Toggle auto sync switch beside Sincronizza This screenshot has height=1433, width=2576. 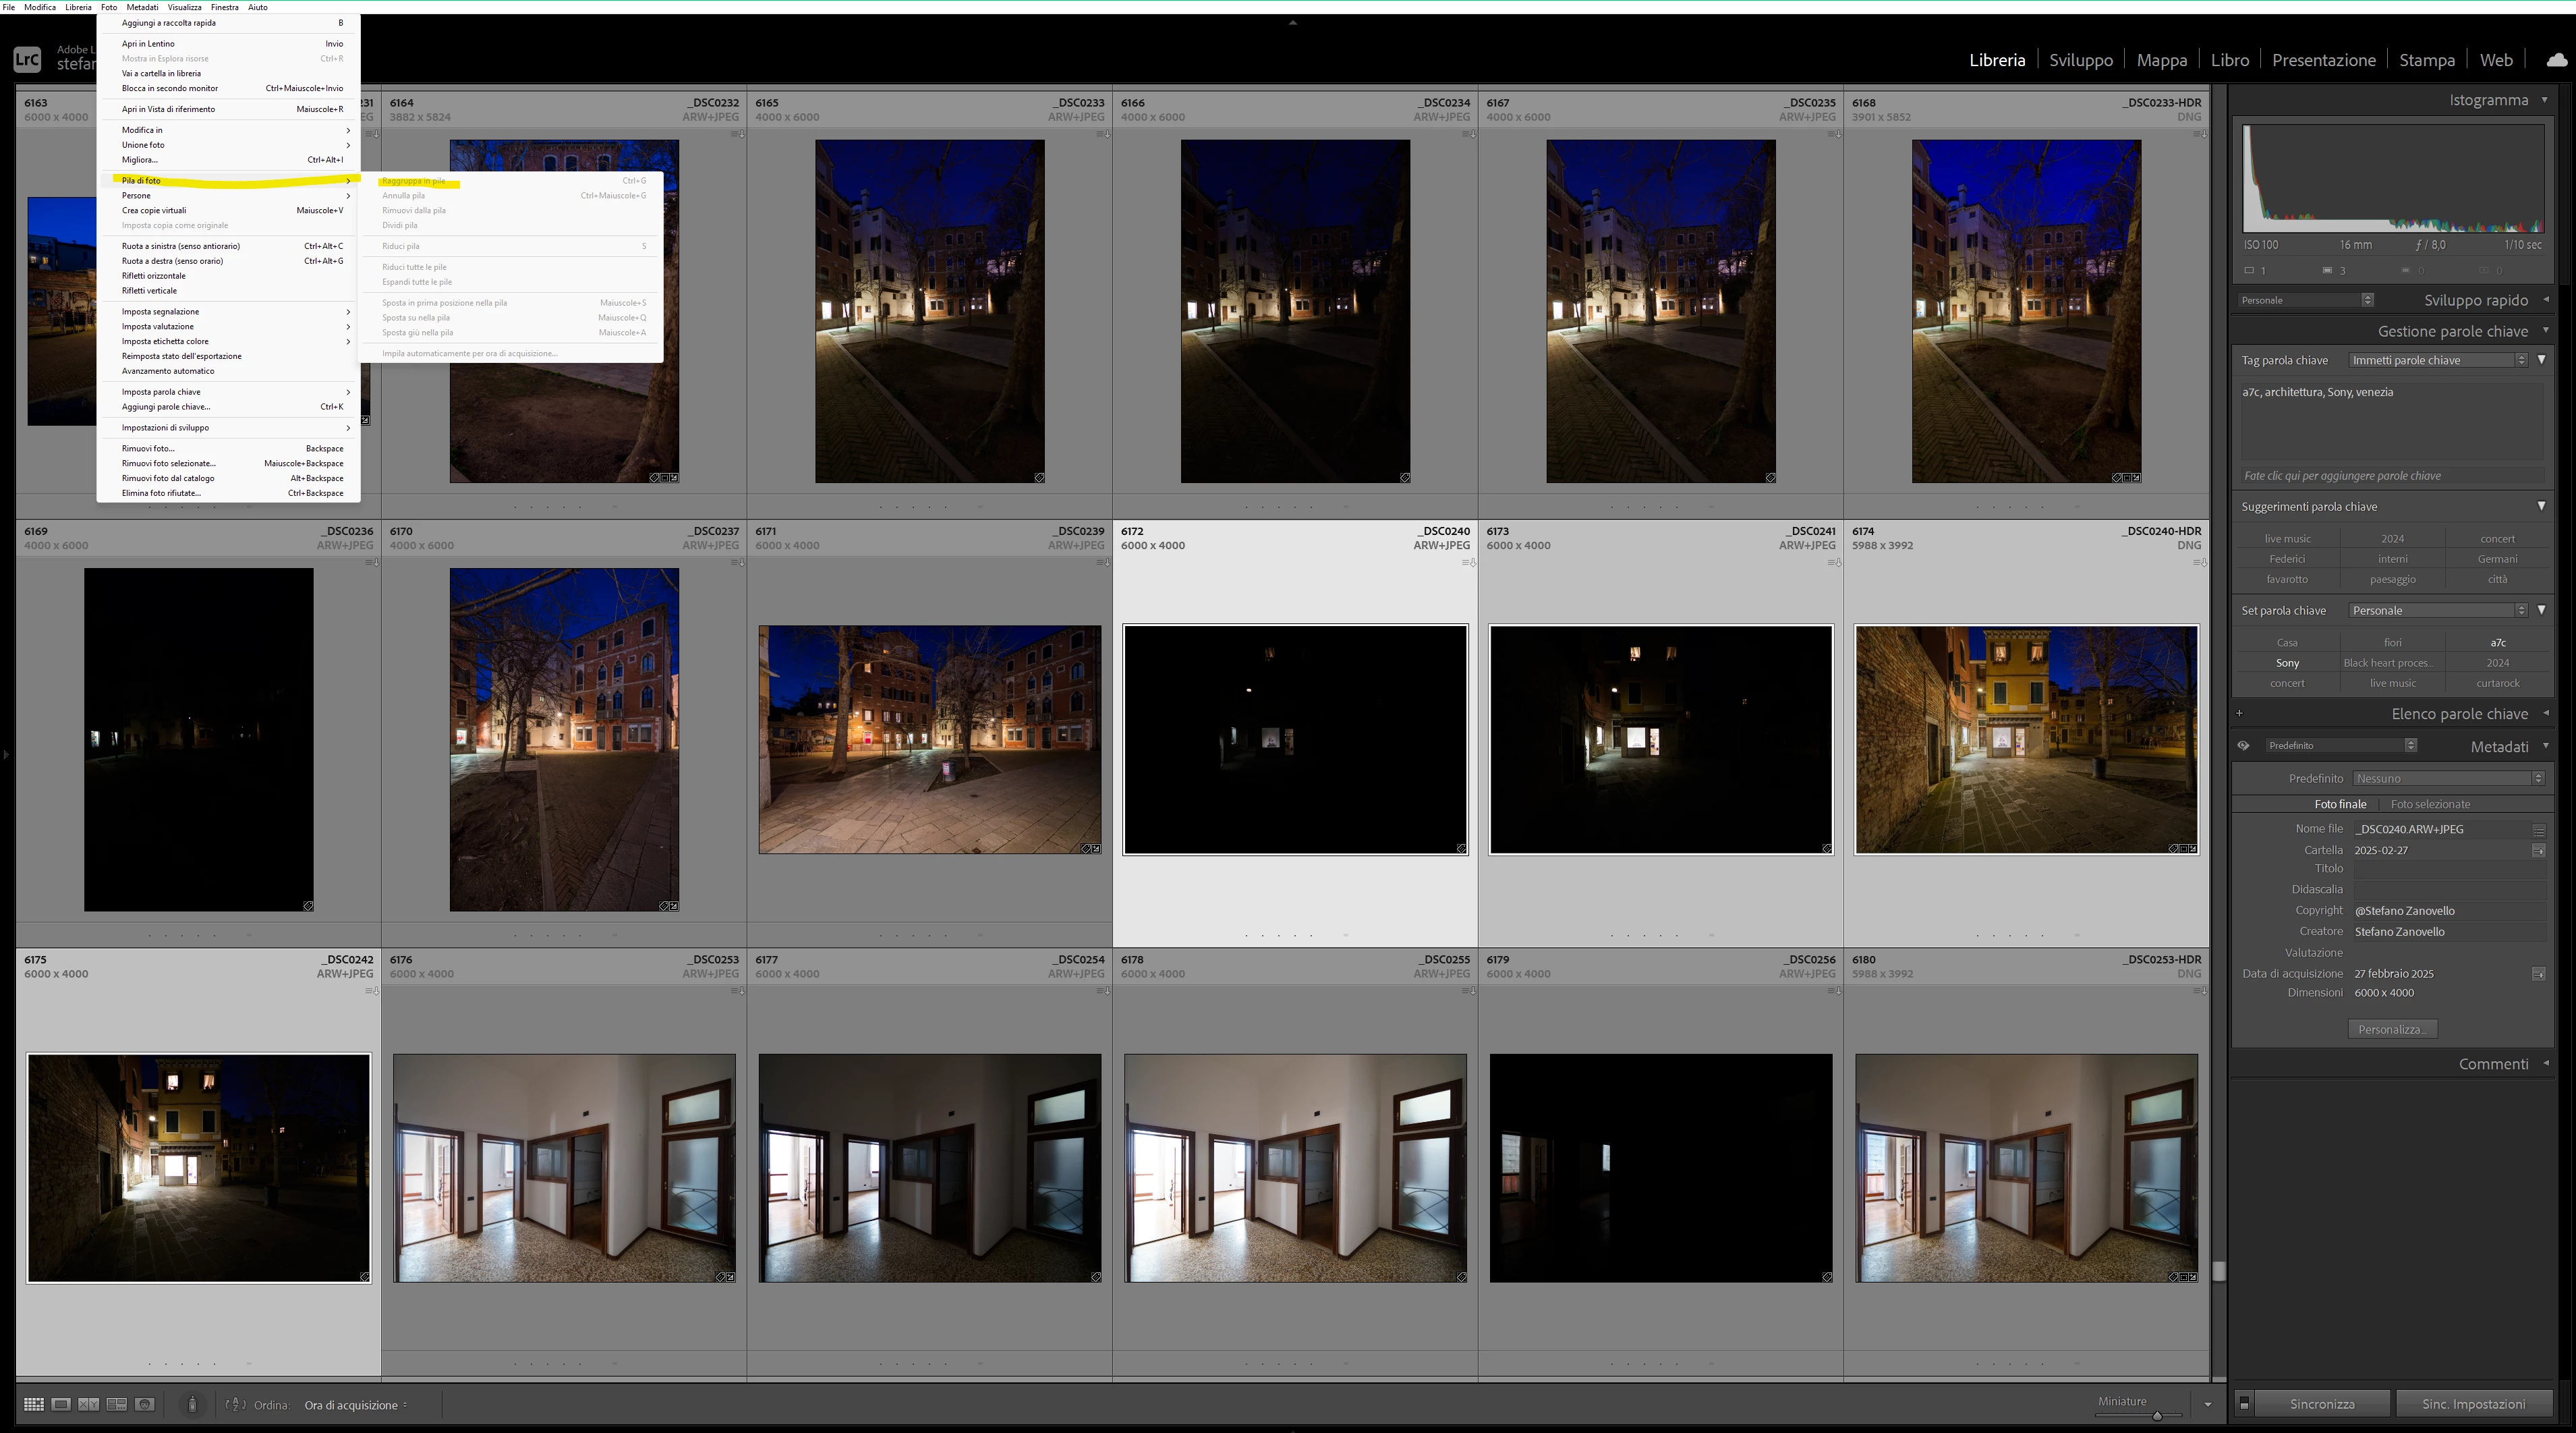click(x=2243, y=1404)
